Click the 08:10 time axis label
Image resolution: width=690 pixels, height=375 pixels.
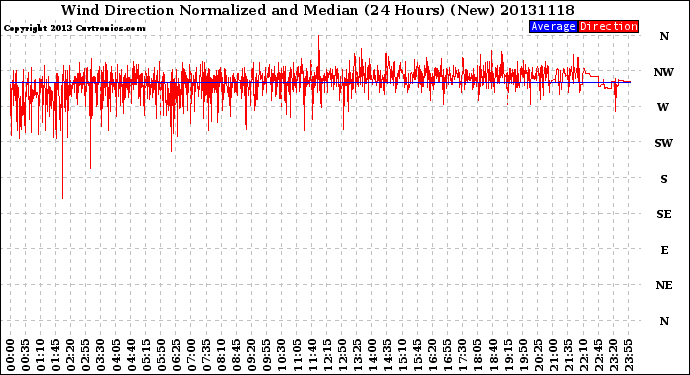(x=221, y=355)
